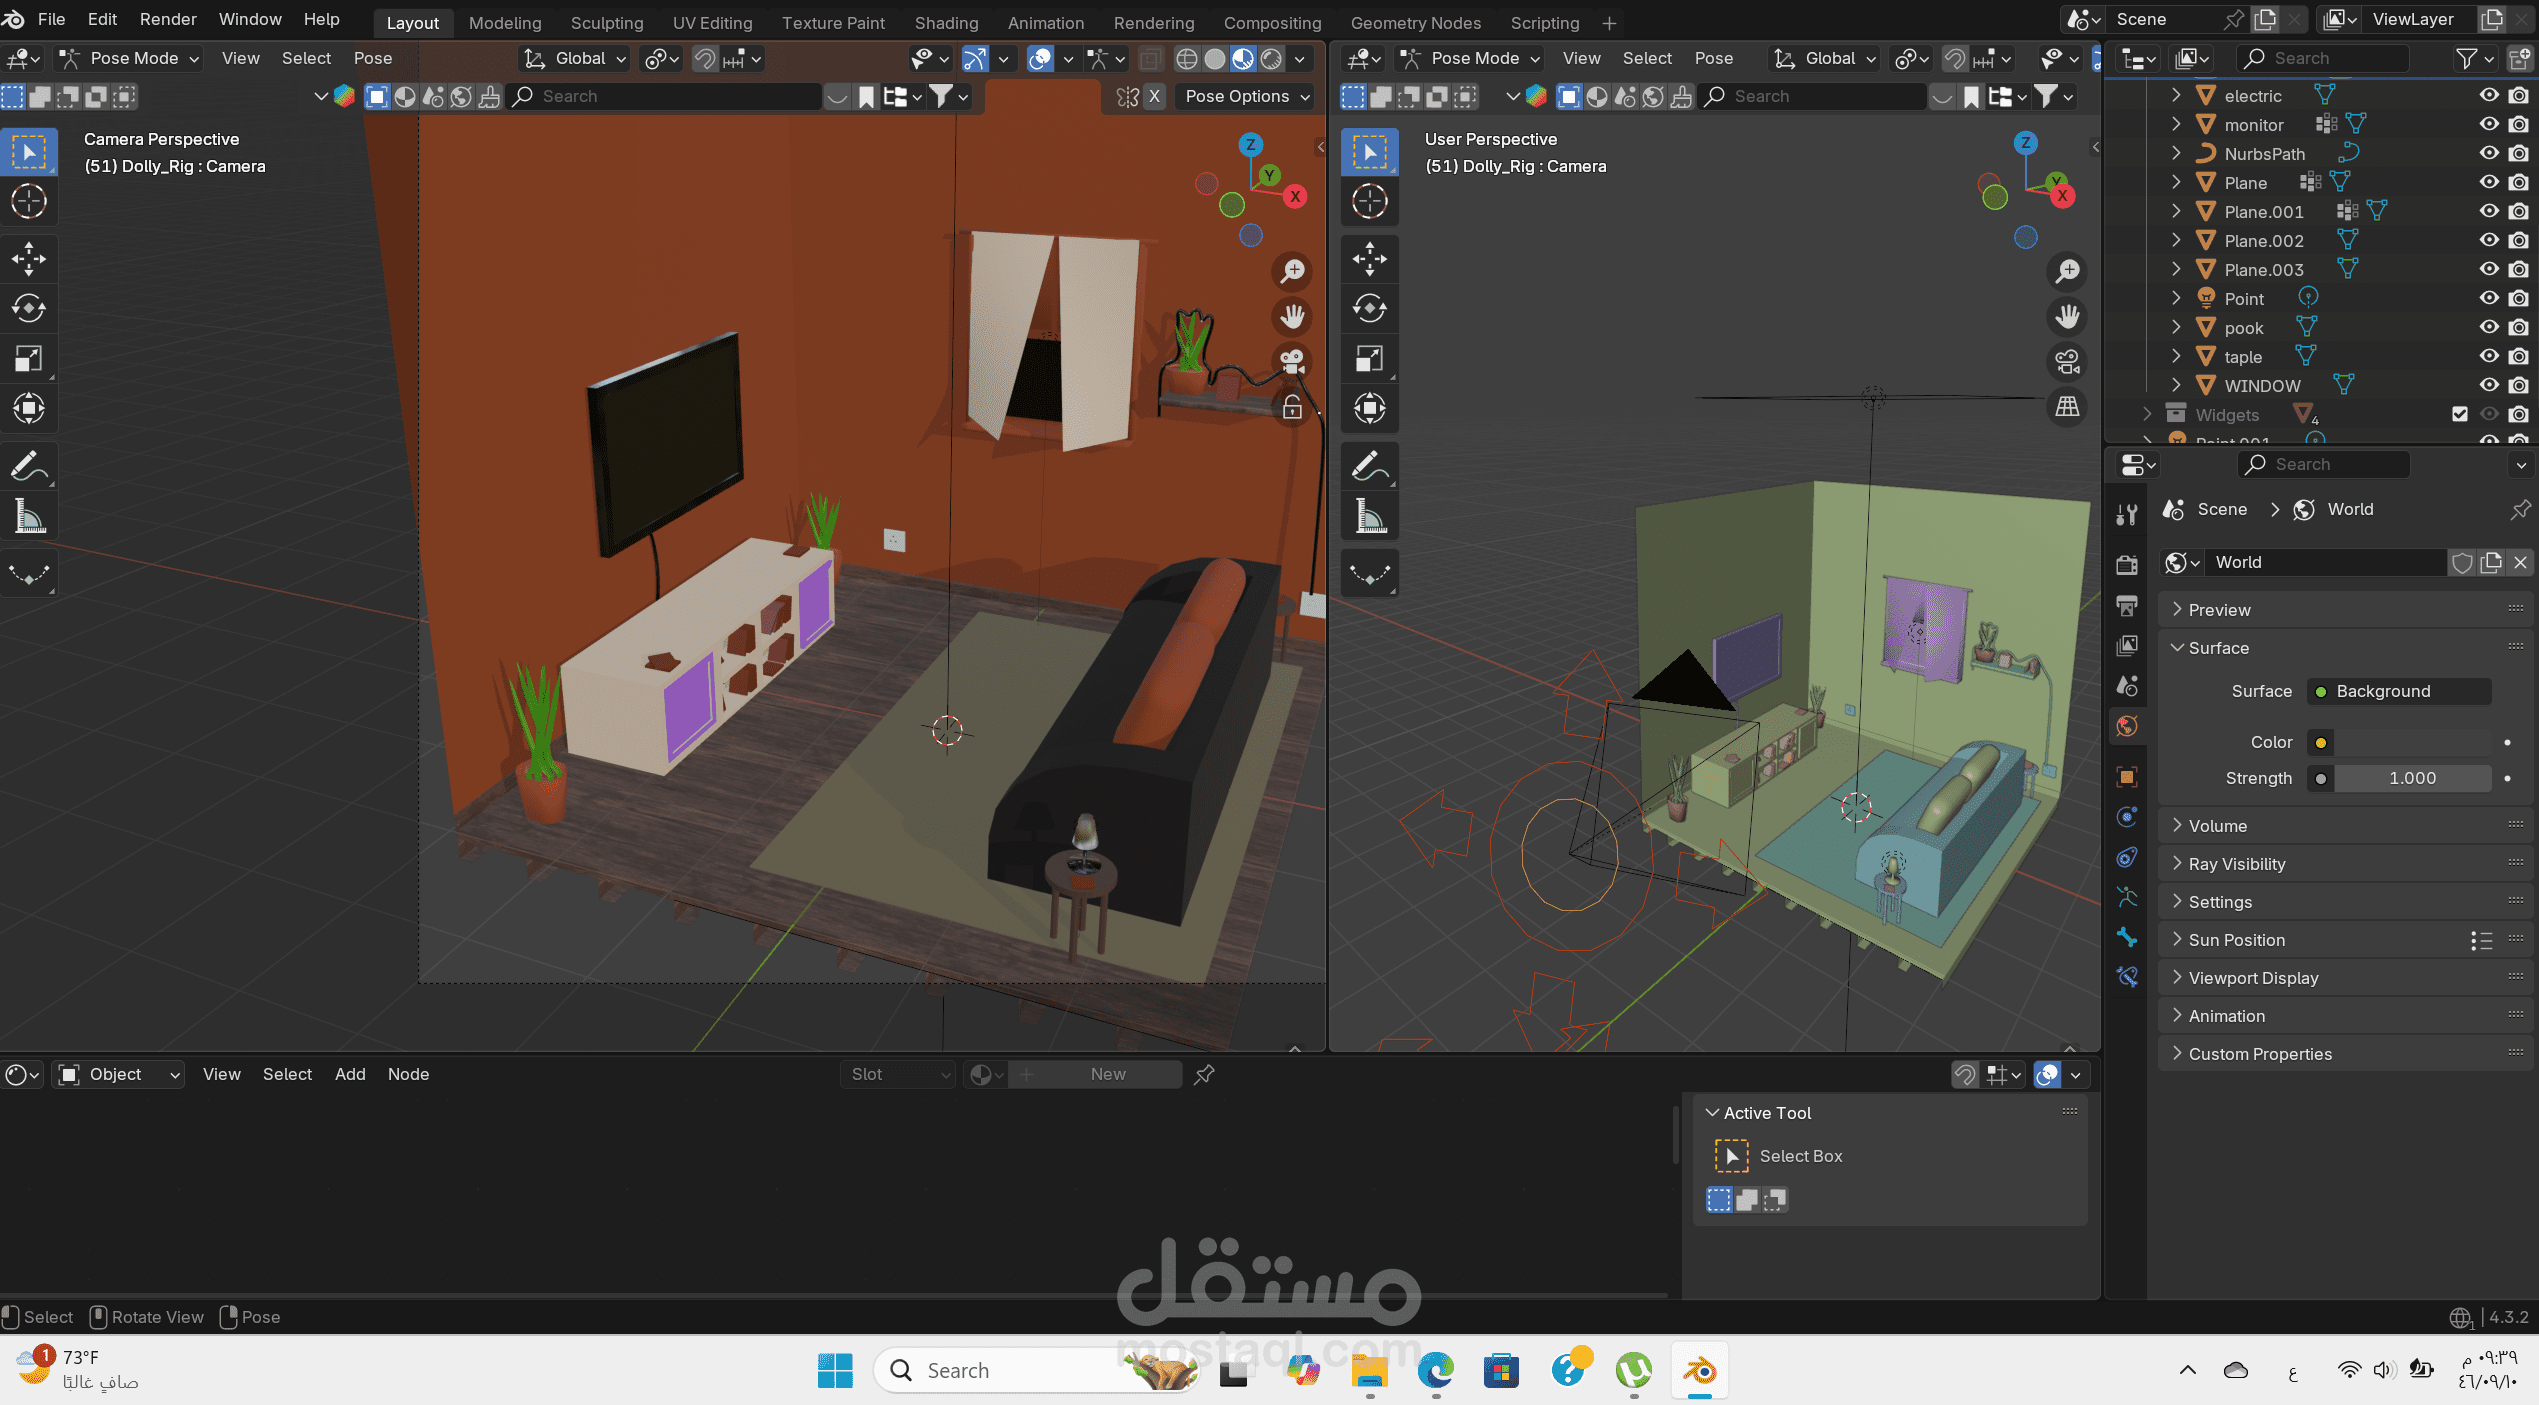The width and height of the screenshot is (2539, 1405).
Task: Toggle camera view icon in left viewport
Action: click(x=1292, y=361)
